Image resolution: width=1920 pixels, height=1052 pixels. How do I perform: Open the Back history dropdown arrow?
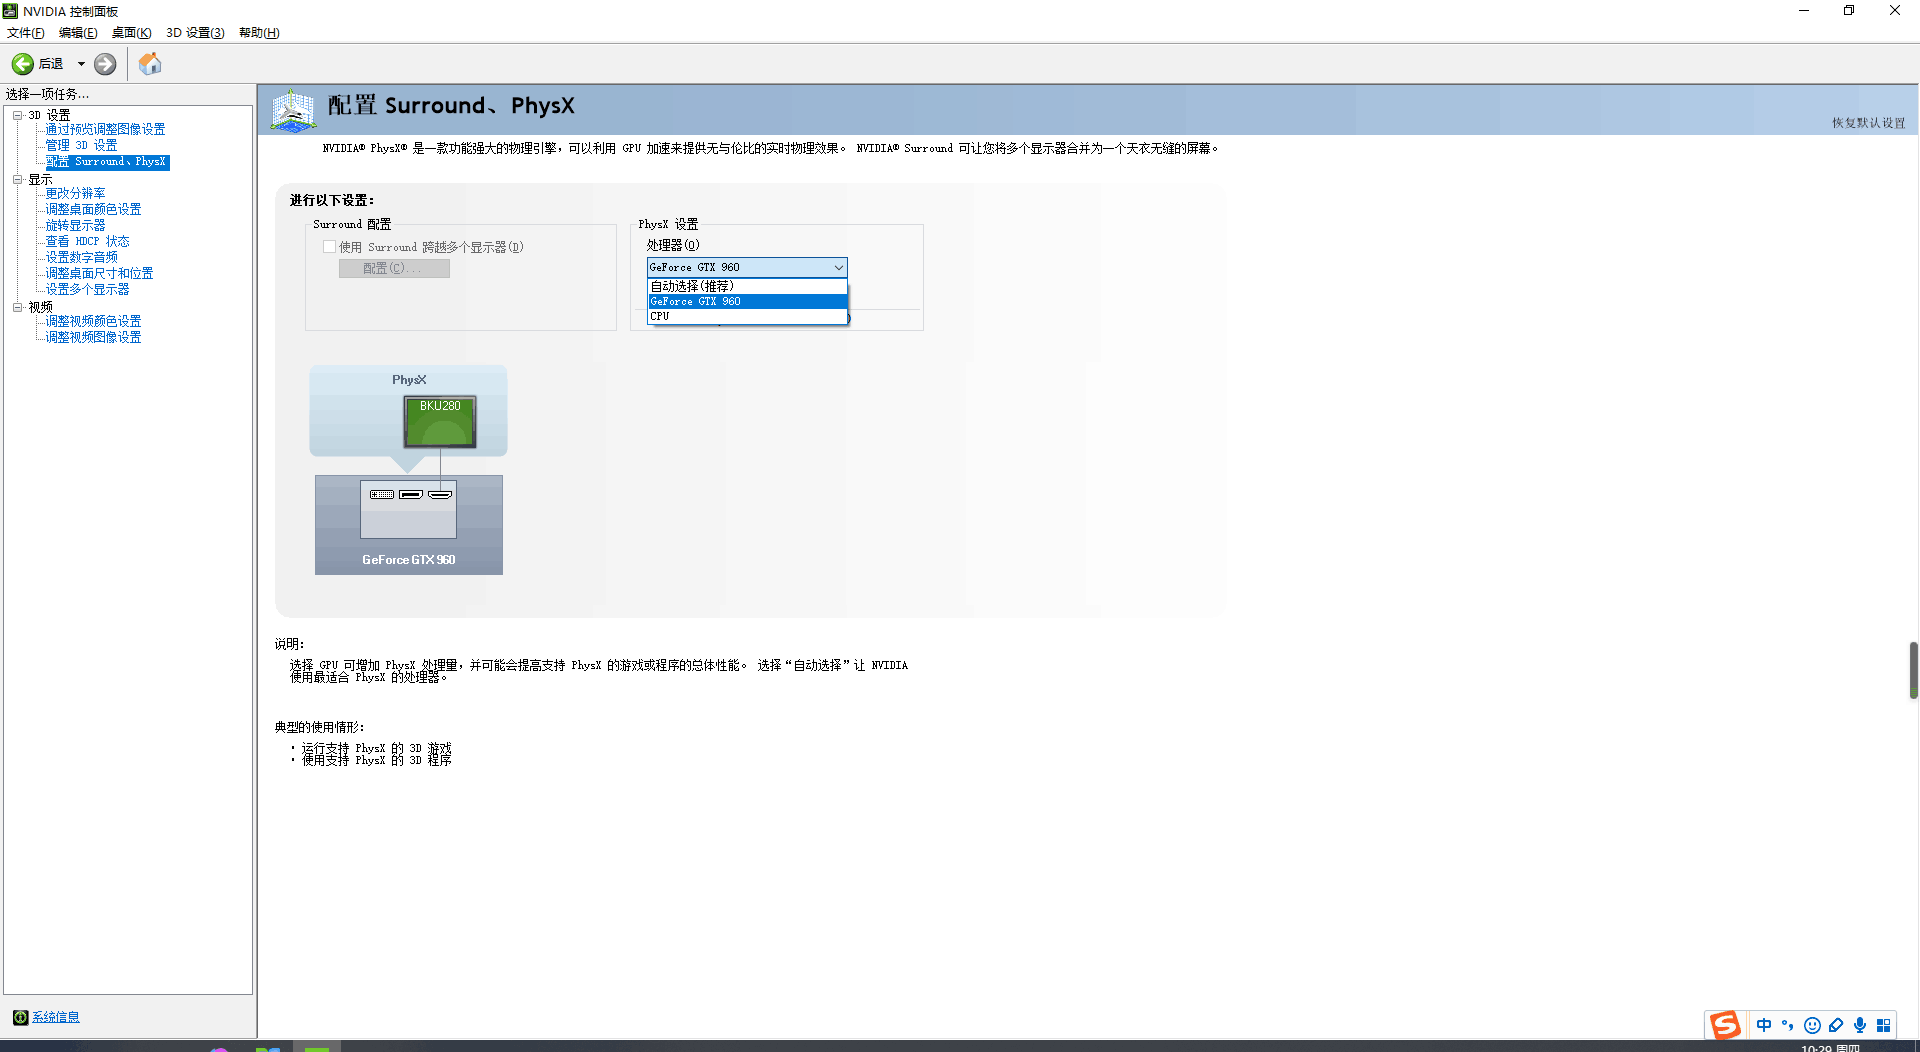click(x=81, y=64)
